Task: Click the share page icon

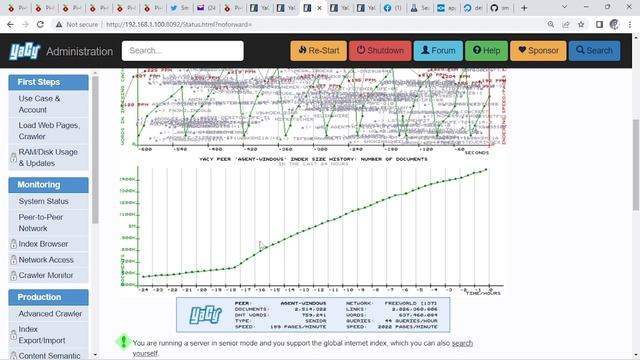Action: click(566, 24)
